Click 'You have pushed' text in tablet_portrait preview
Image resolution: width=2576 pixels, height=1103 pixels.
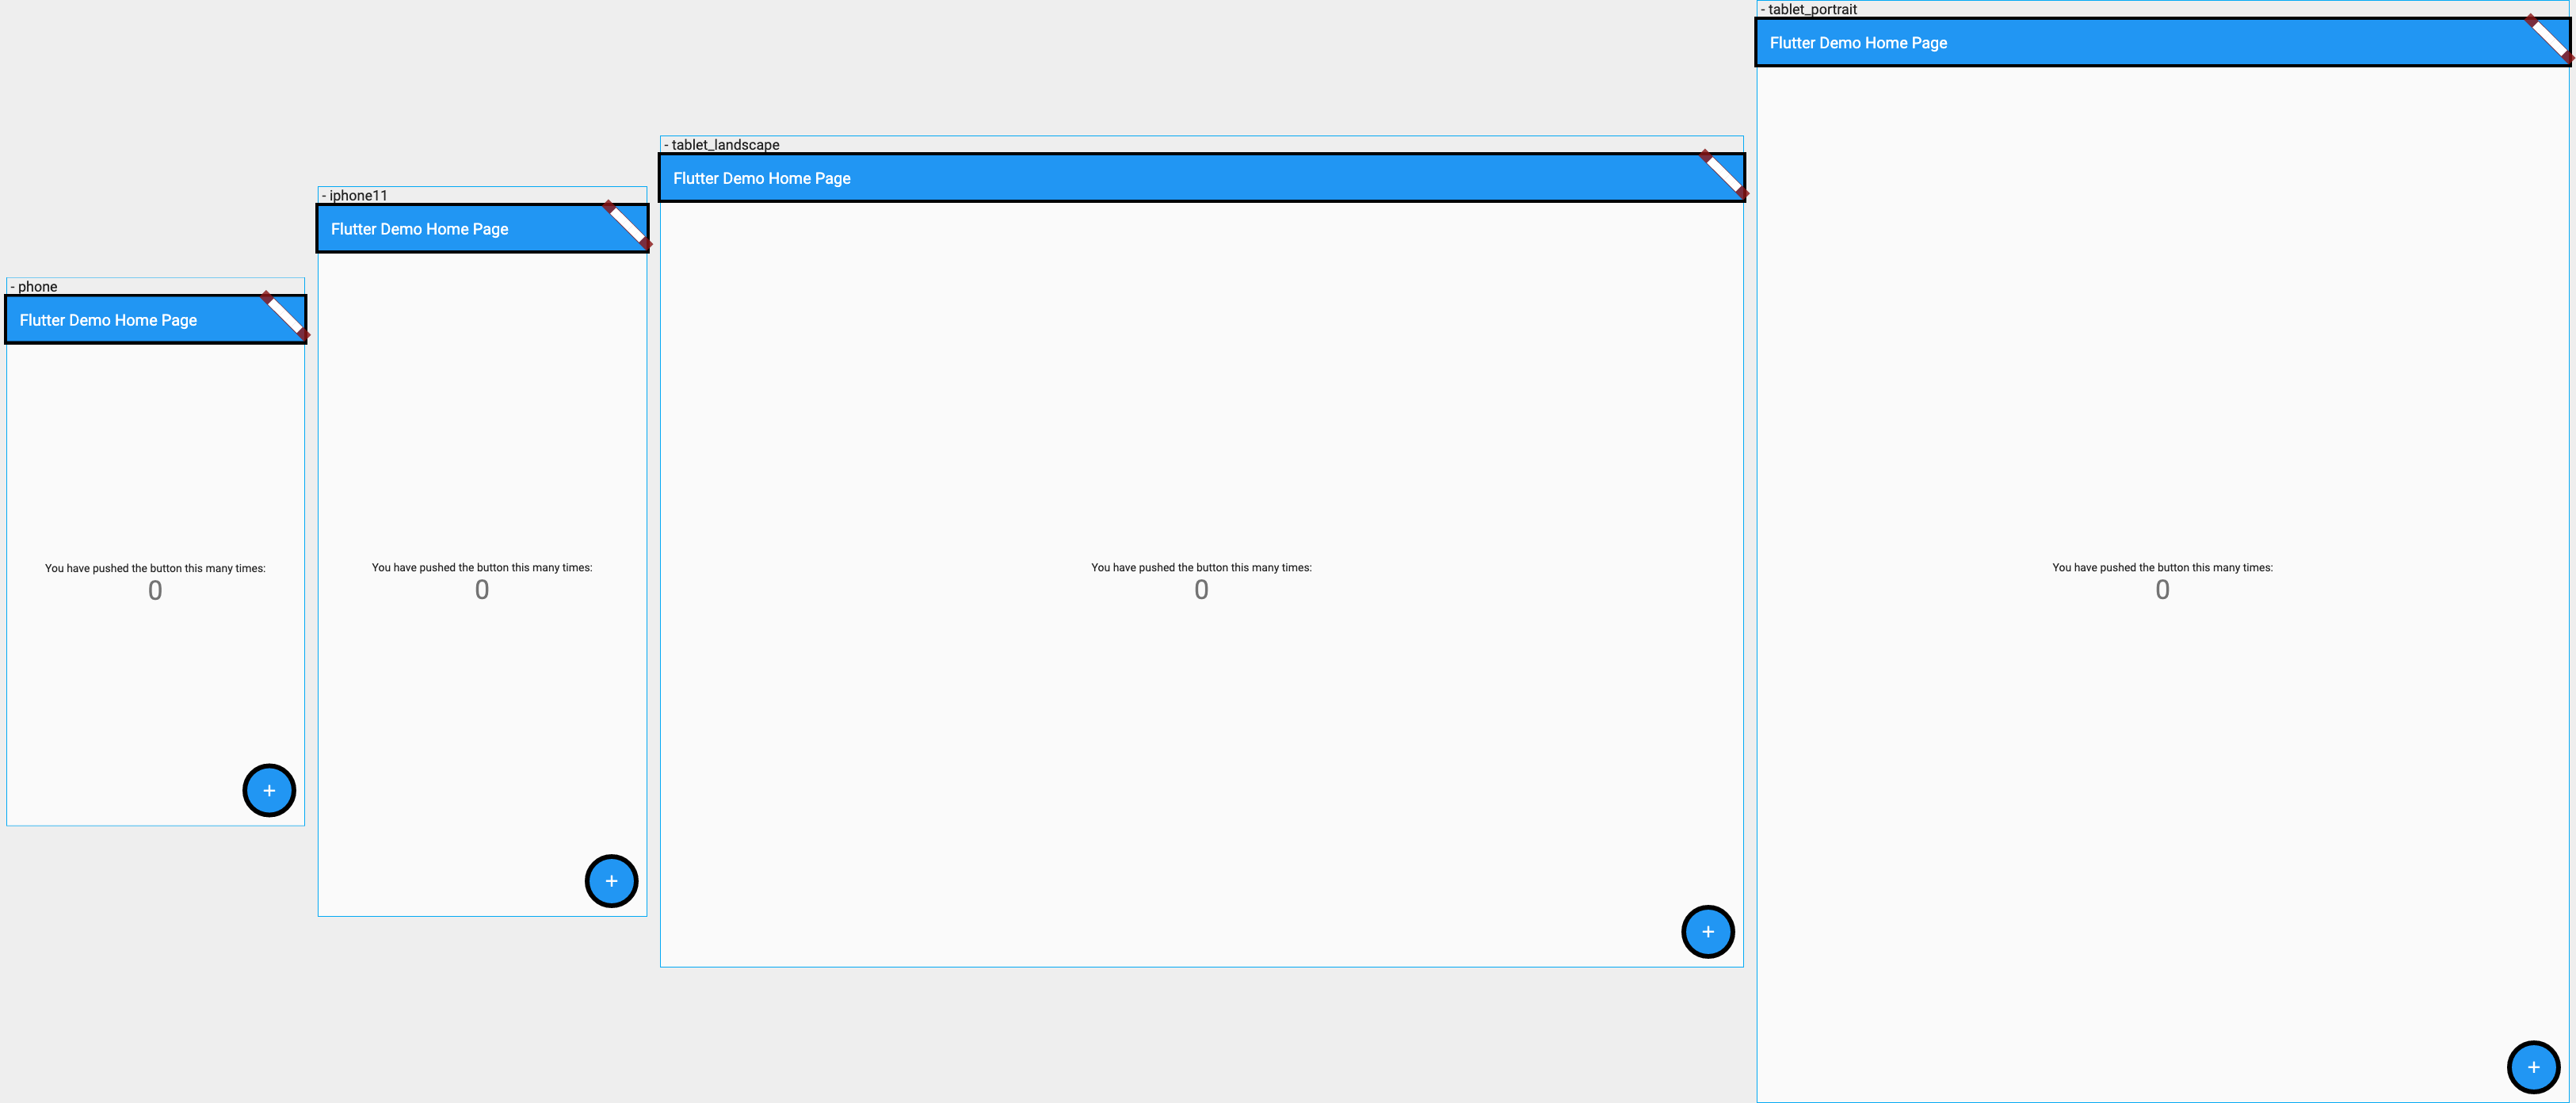[2161, 567]
